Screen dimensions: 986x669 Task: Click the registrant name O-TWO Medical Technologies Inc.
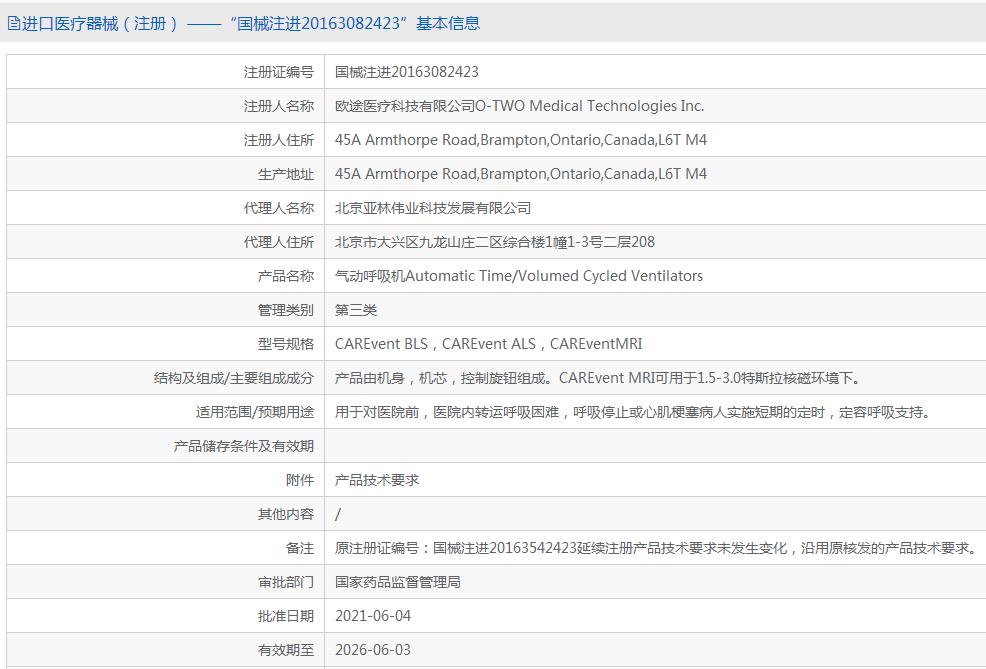(519, 106)
